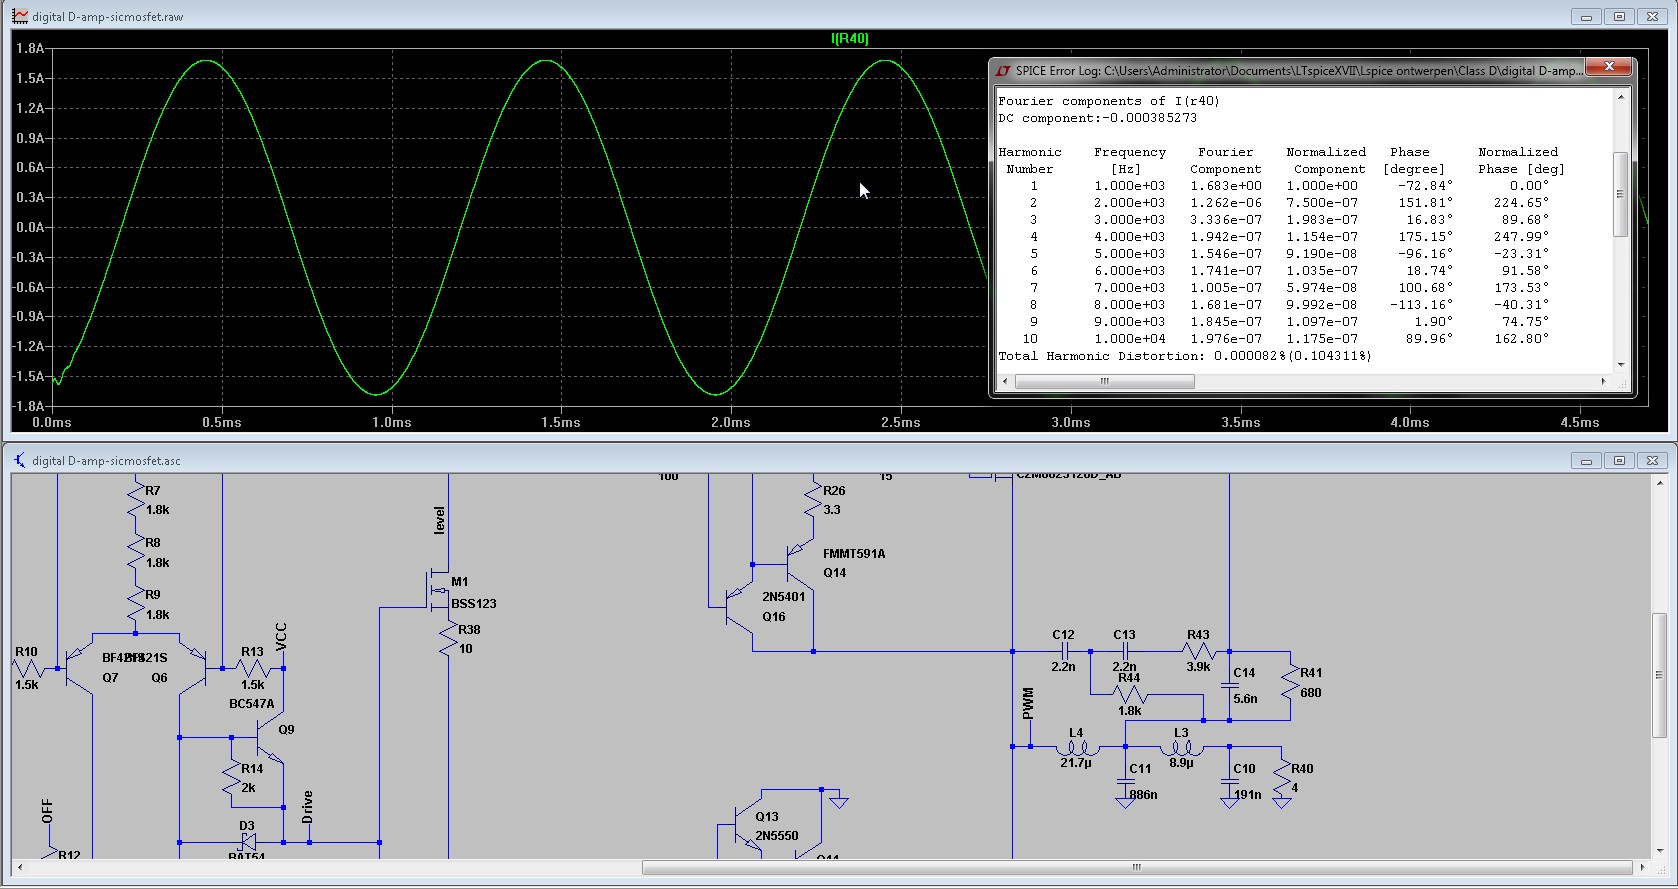Maximize the waveform .raw window
Viewport: 1678px width, 889px height.
(x=1620, y=16)
